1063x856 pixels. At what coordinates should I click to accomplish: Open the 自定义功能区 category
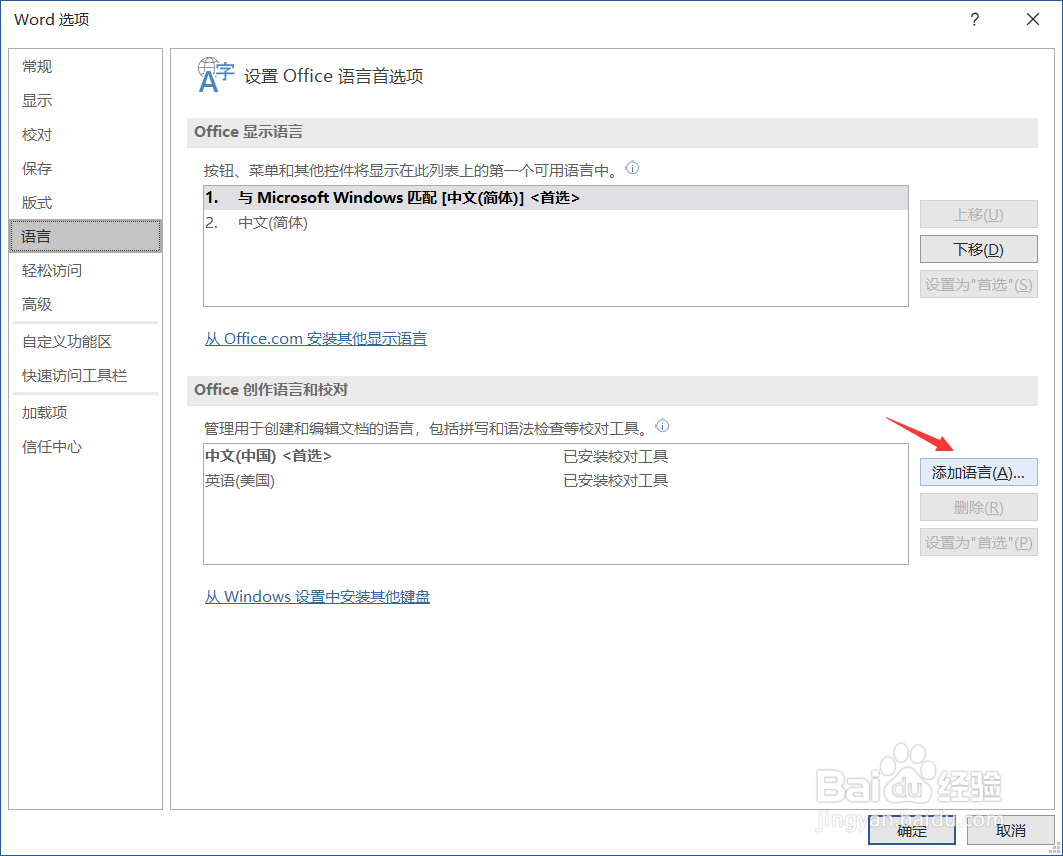click(85, 342)
